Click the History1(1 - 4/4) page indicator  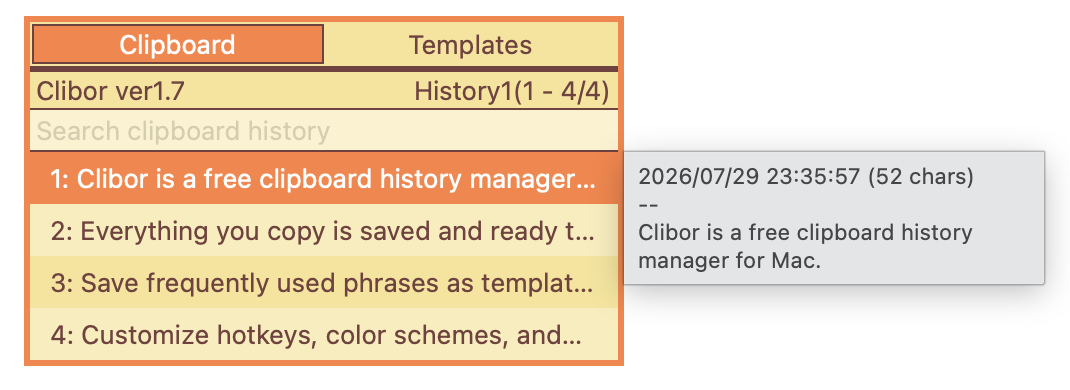(512, 91)
